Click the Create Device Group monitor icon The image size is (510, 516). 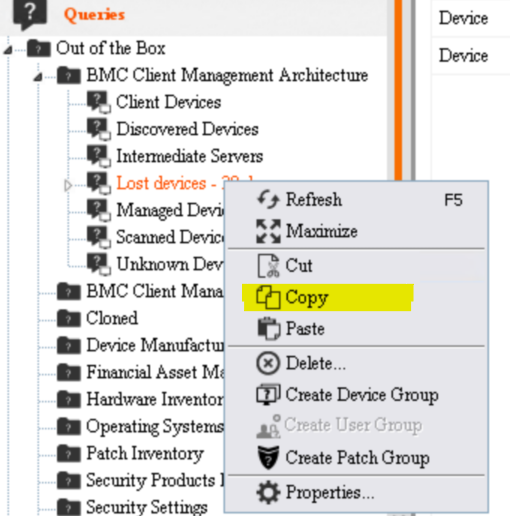(268, 394)
